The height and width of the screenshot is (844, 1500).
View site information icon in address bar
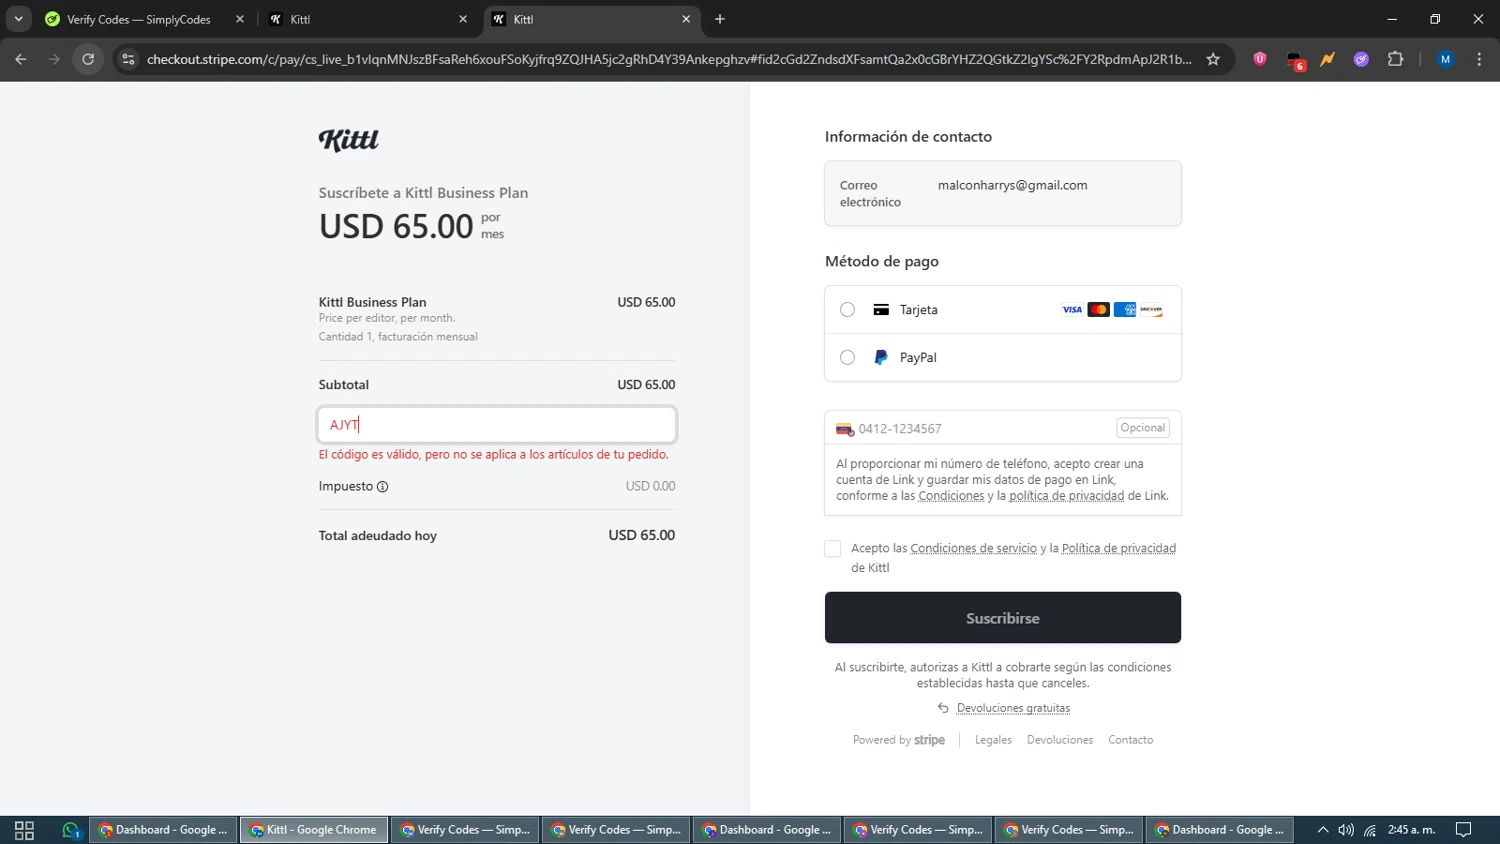[x=127, y=59]
